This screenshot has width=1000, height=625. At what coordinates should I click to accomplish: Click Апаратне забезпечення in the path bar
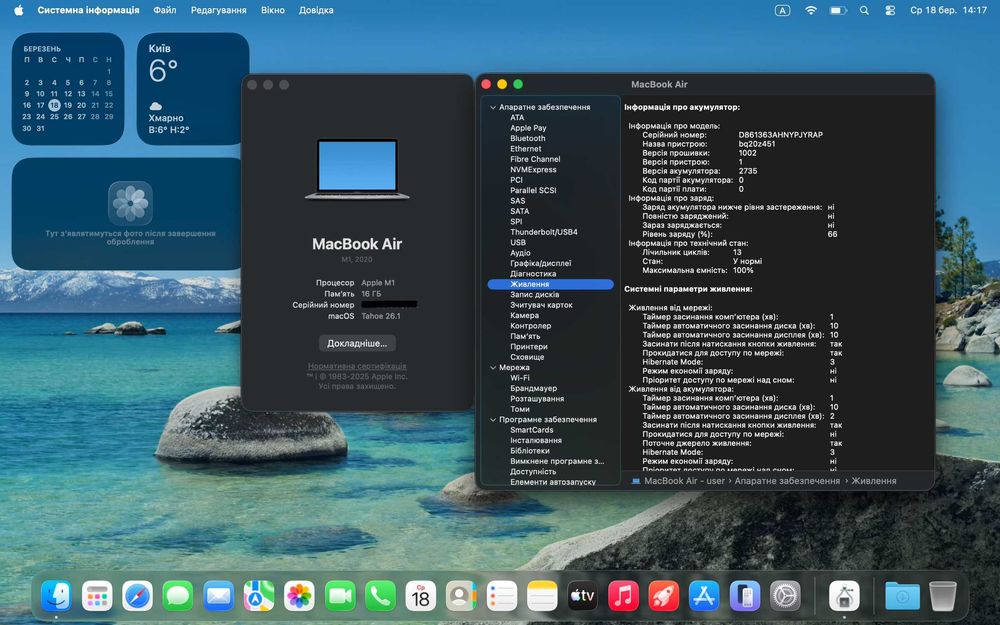pos(787,481)
